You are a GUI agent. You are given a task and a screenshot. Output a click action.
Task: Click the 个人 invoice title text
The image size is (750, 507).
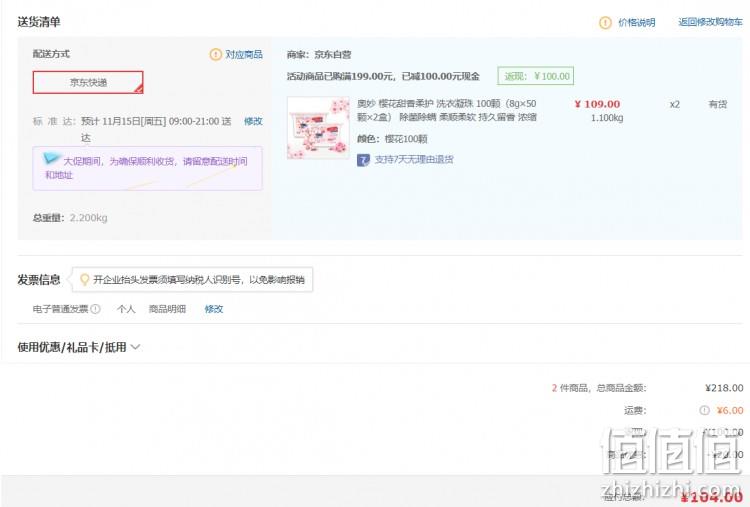tap(126, 309)
